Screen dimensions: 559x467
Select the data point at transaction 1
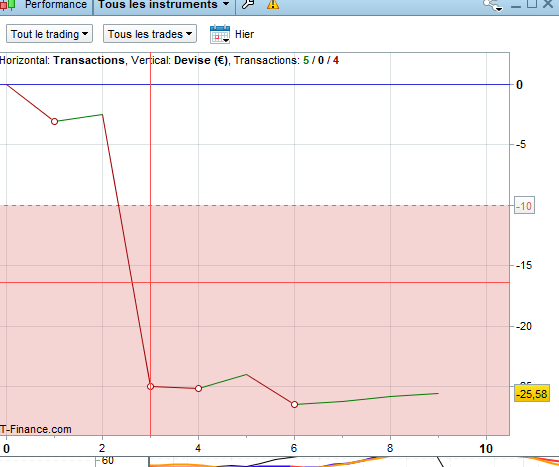[x=55, y=122]
